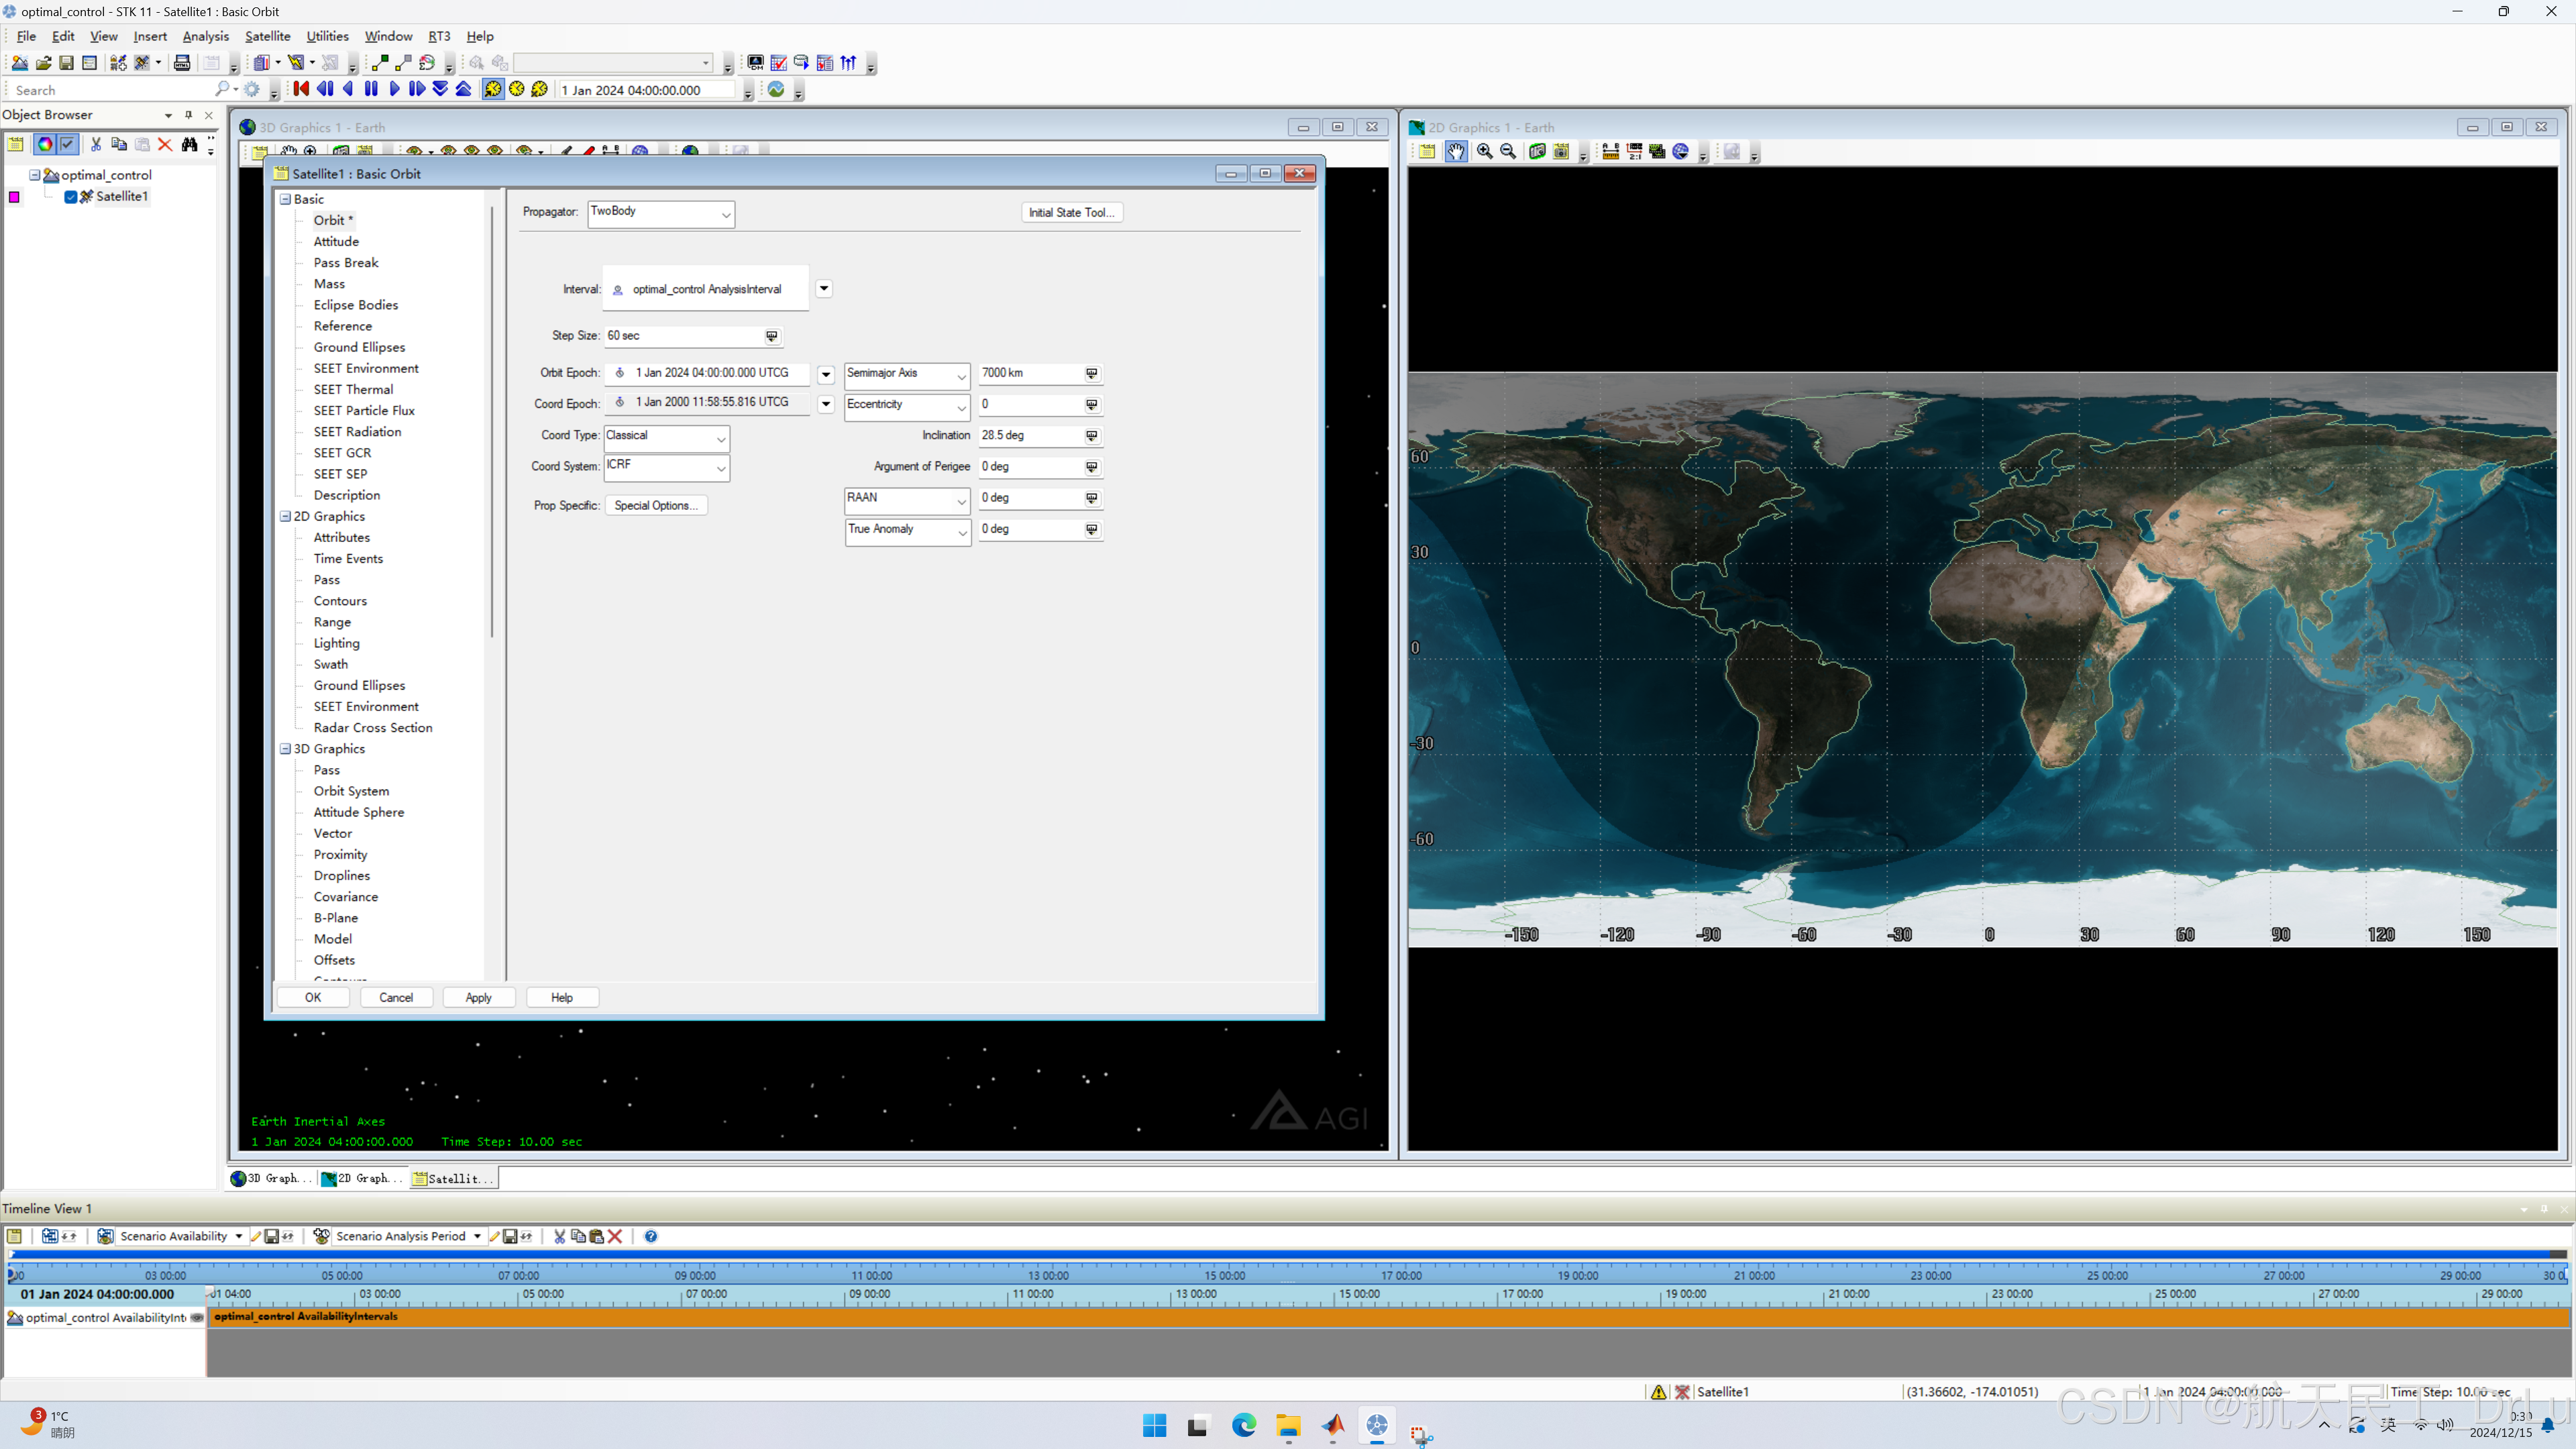Open the Analysis menu
This screenshot has height=1449, width=2576.
click(x=205, y=36)
